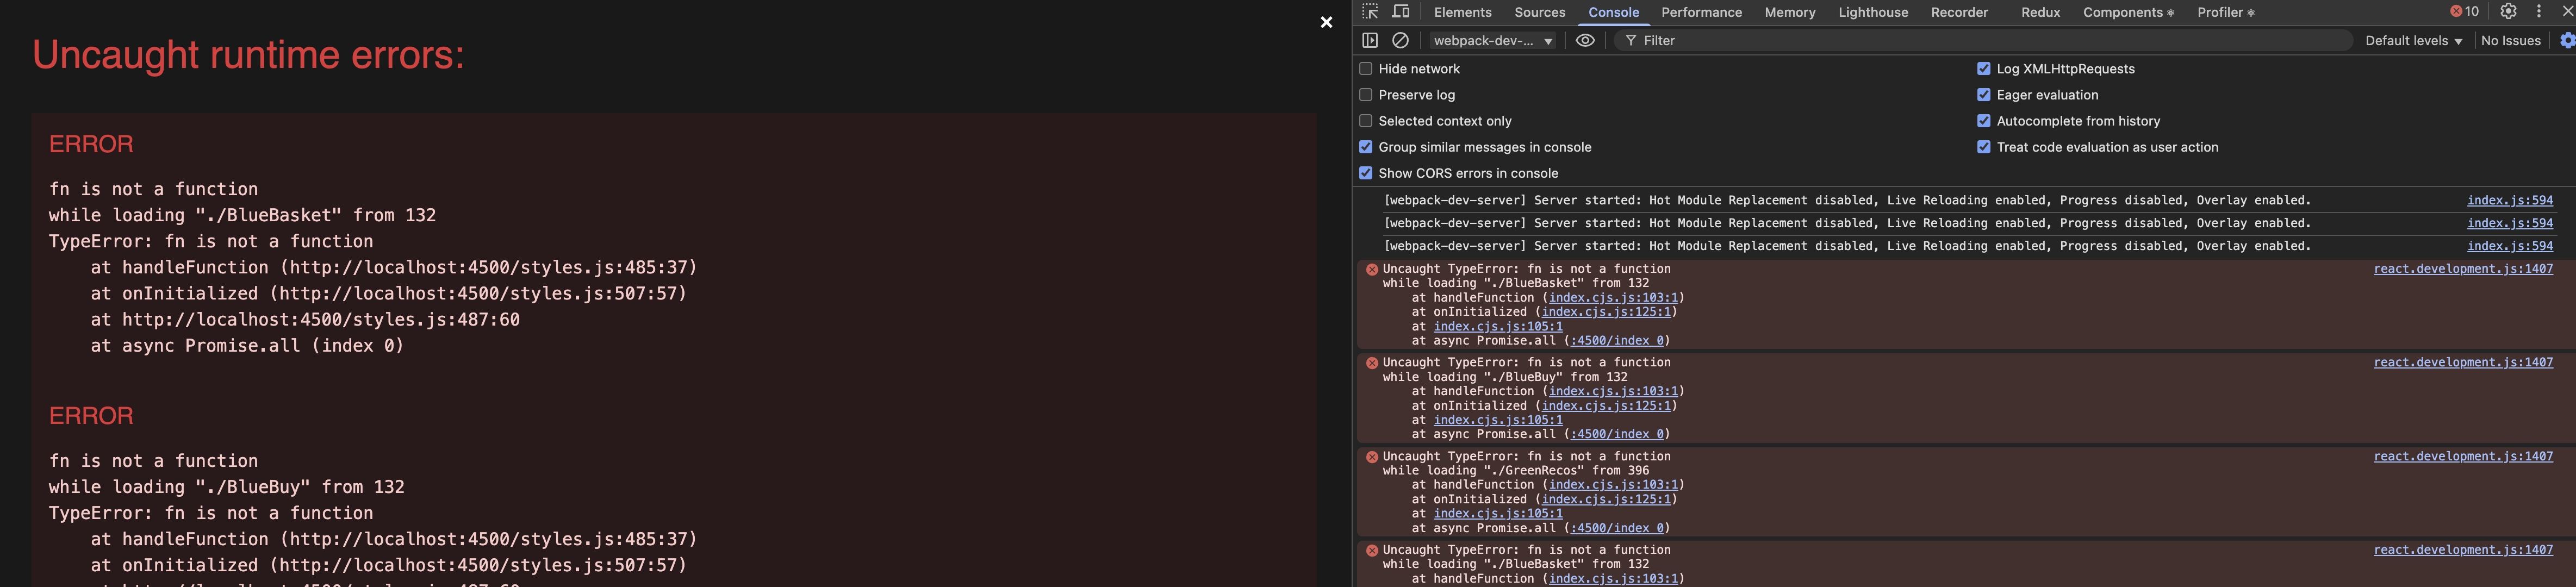The height and width of the screenshot is (587, 2576).
Task: Enable the Preserve log checkbox
Action: [1365, 95]
